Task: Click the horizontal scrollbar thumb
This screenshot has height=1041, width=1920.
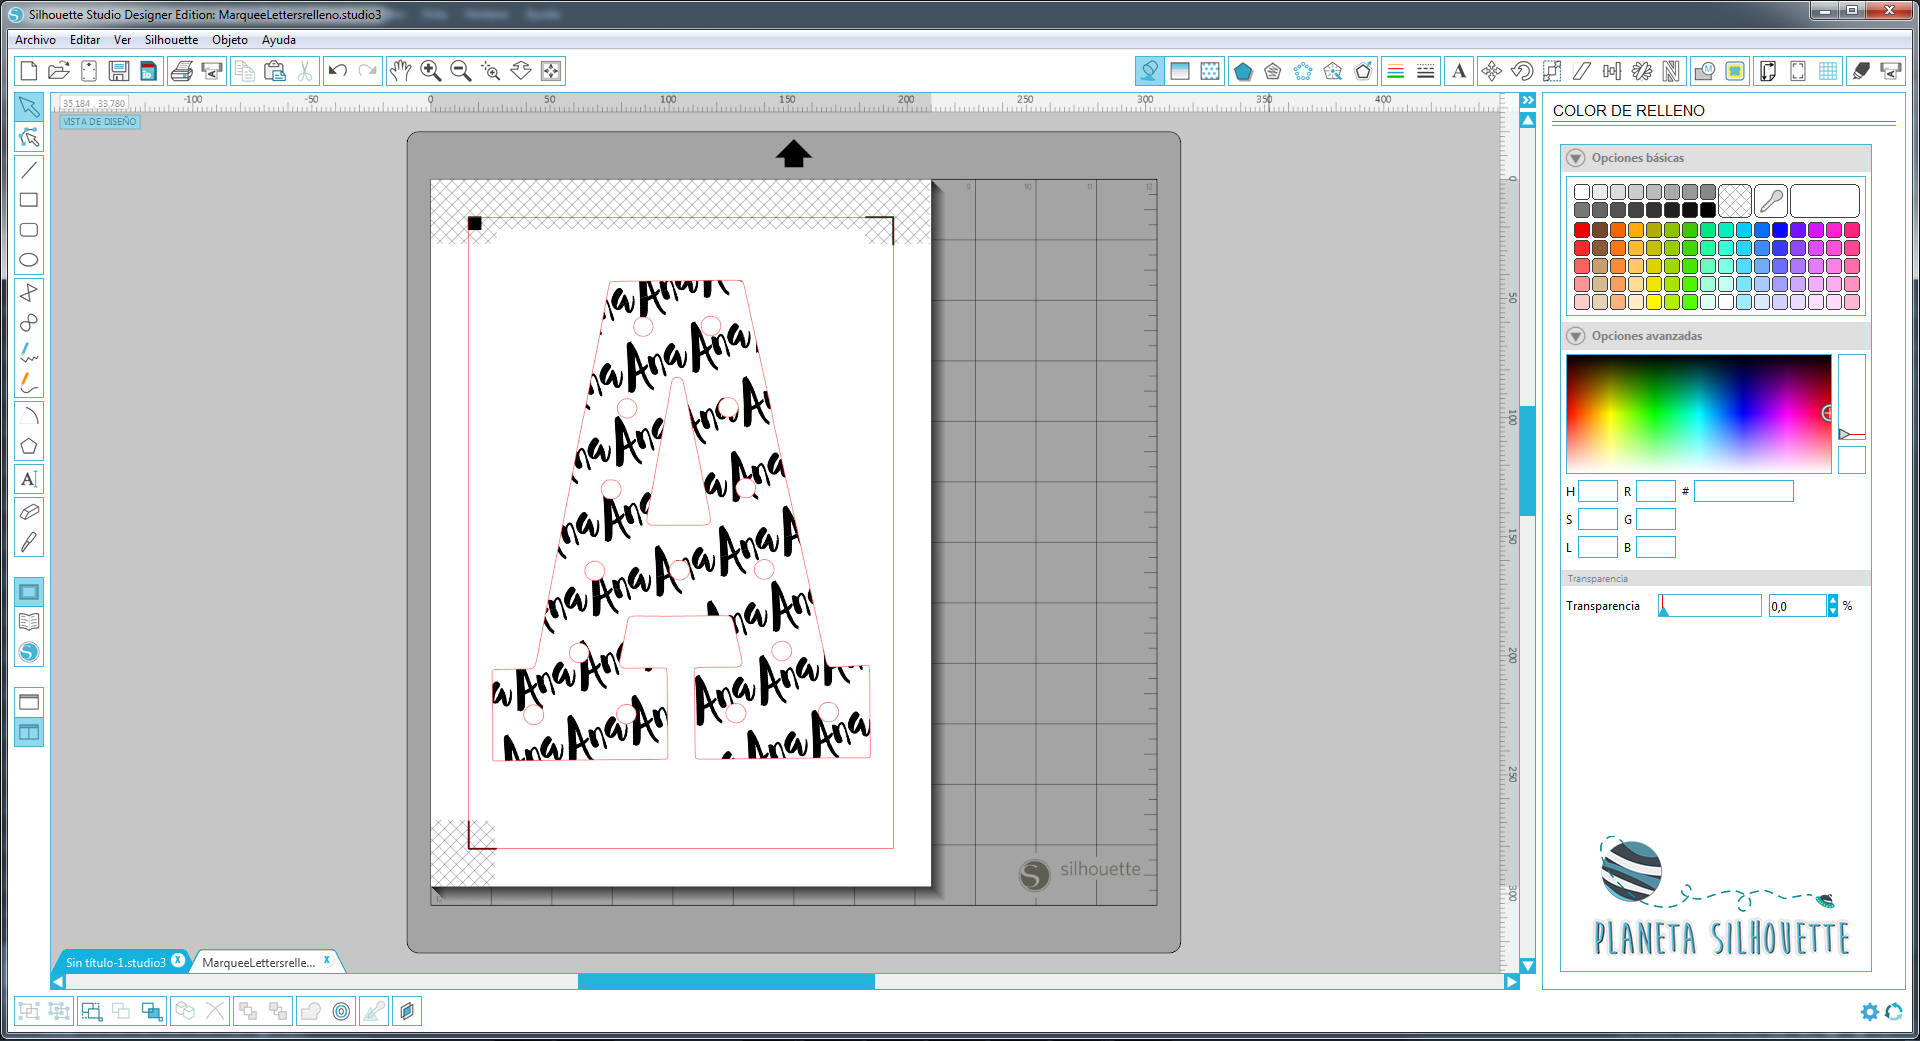Action: click(726, 982)
